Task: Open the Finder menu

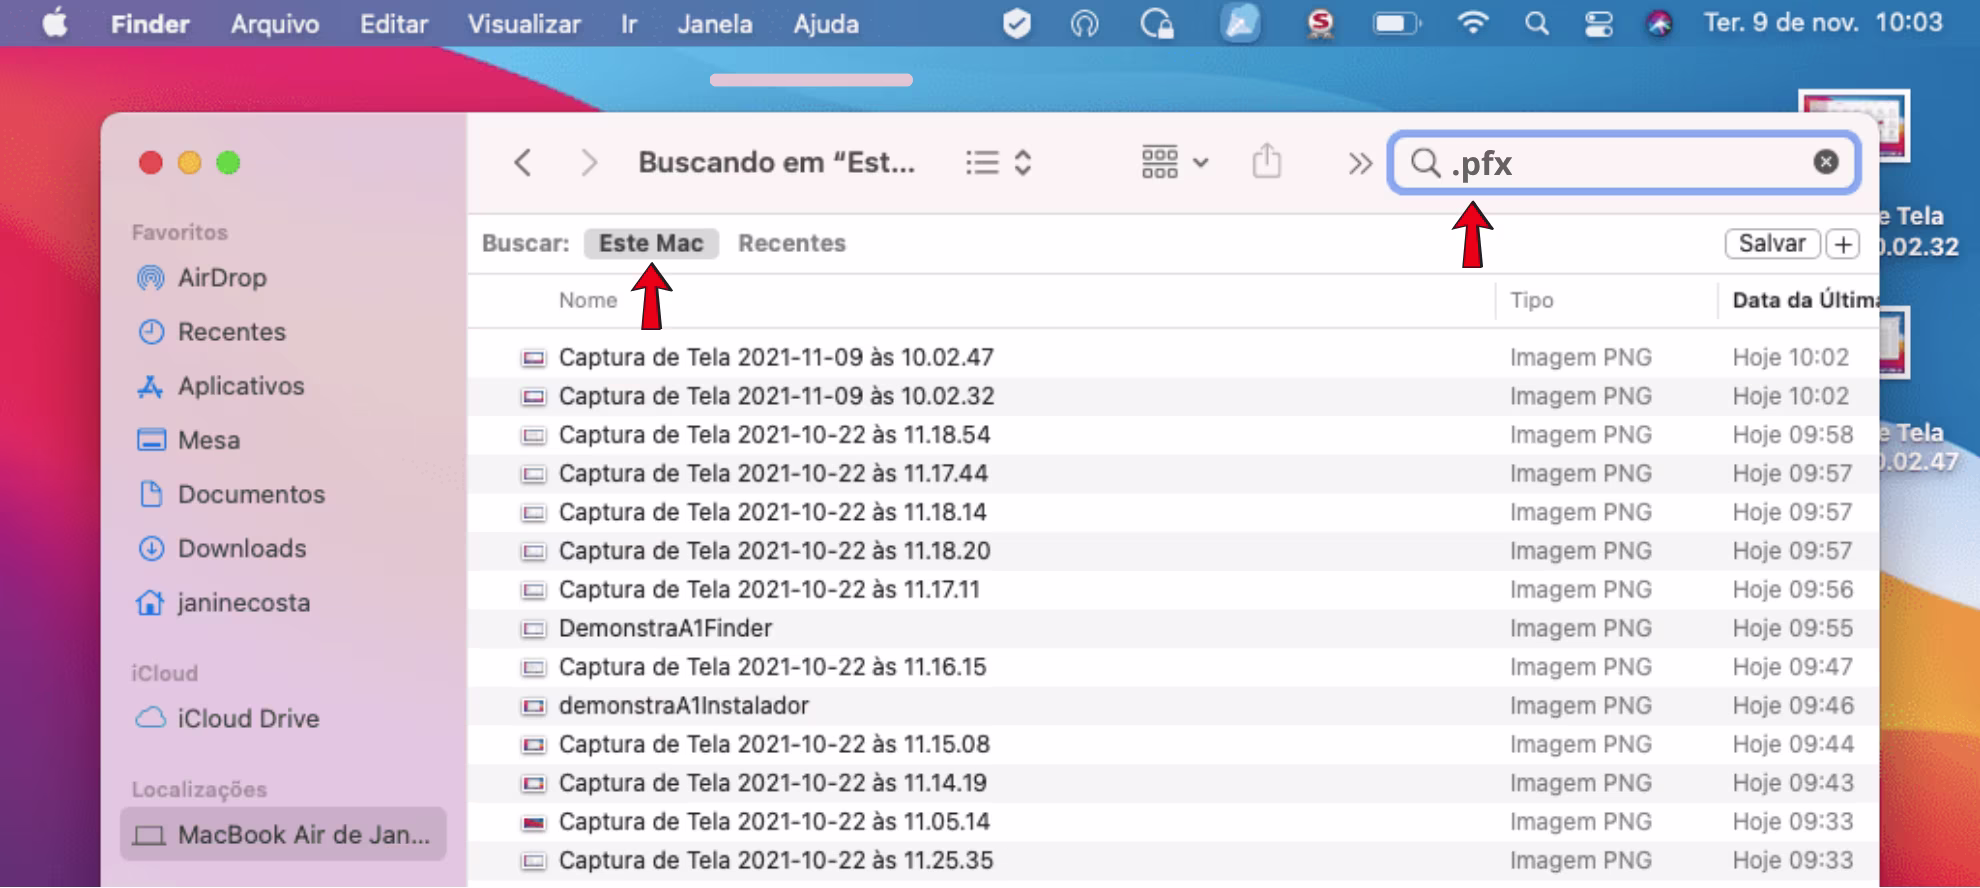Action: [x=150, y=24]
